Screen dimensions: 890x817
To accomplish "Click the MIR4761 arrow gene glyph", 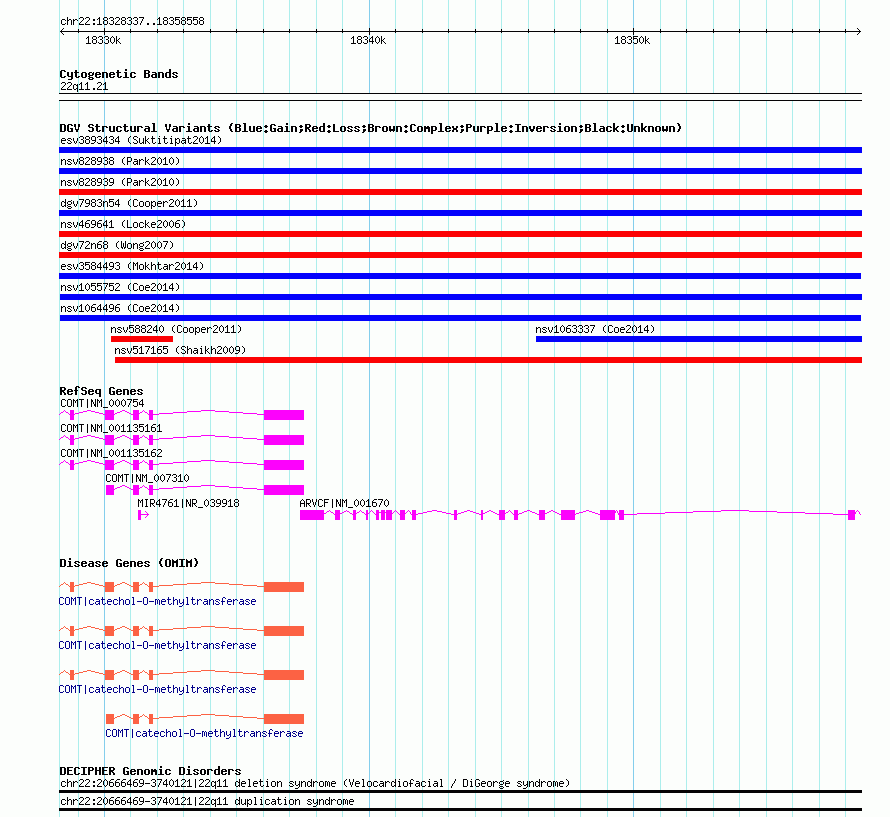I will pos(144,515).
